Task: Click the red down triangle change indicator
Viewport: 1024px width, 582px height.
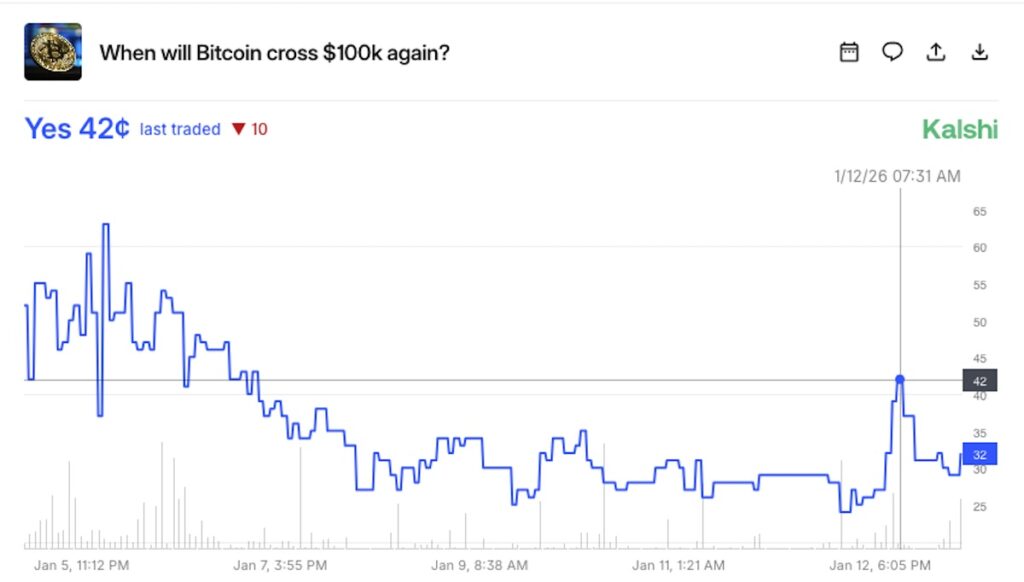Action: click(x=238, y=129)
